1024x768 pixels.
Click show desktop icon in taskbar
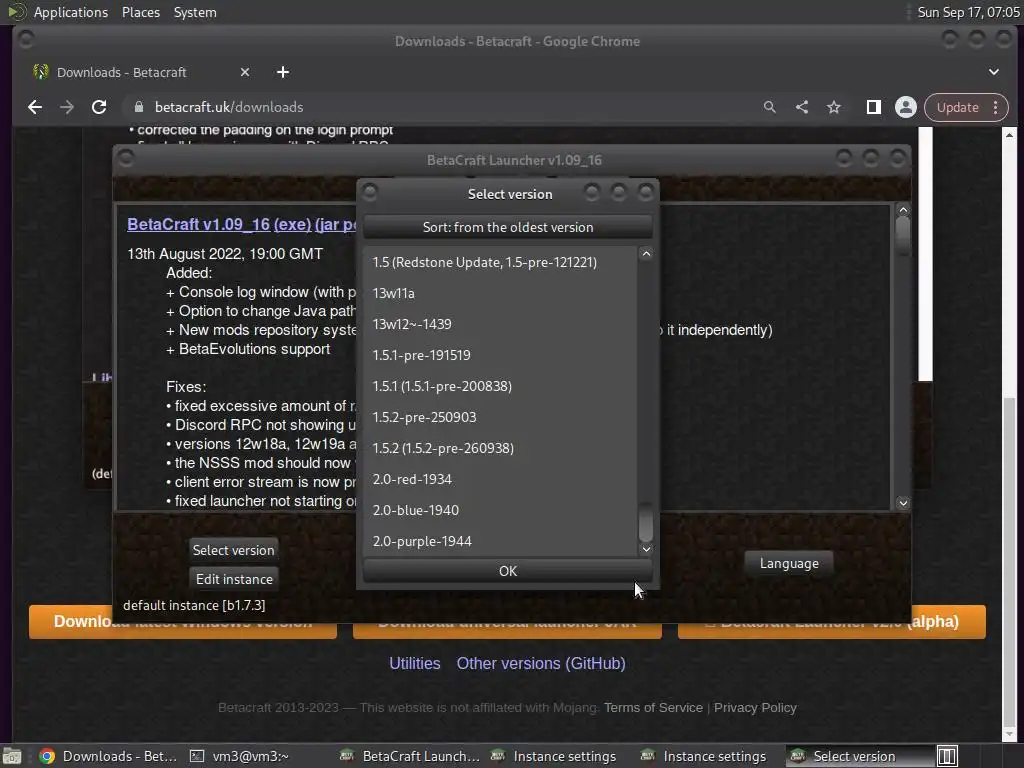point(11,756)
